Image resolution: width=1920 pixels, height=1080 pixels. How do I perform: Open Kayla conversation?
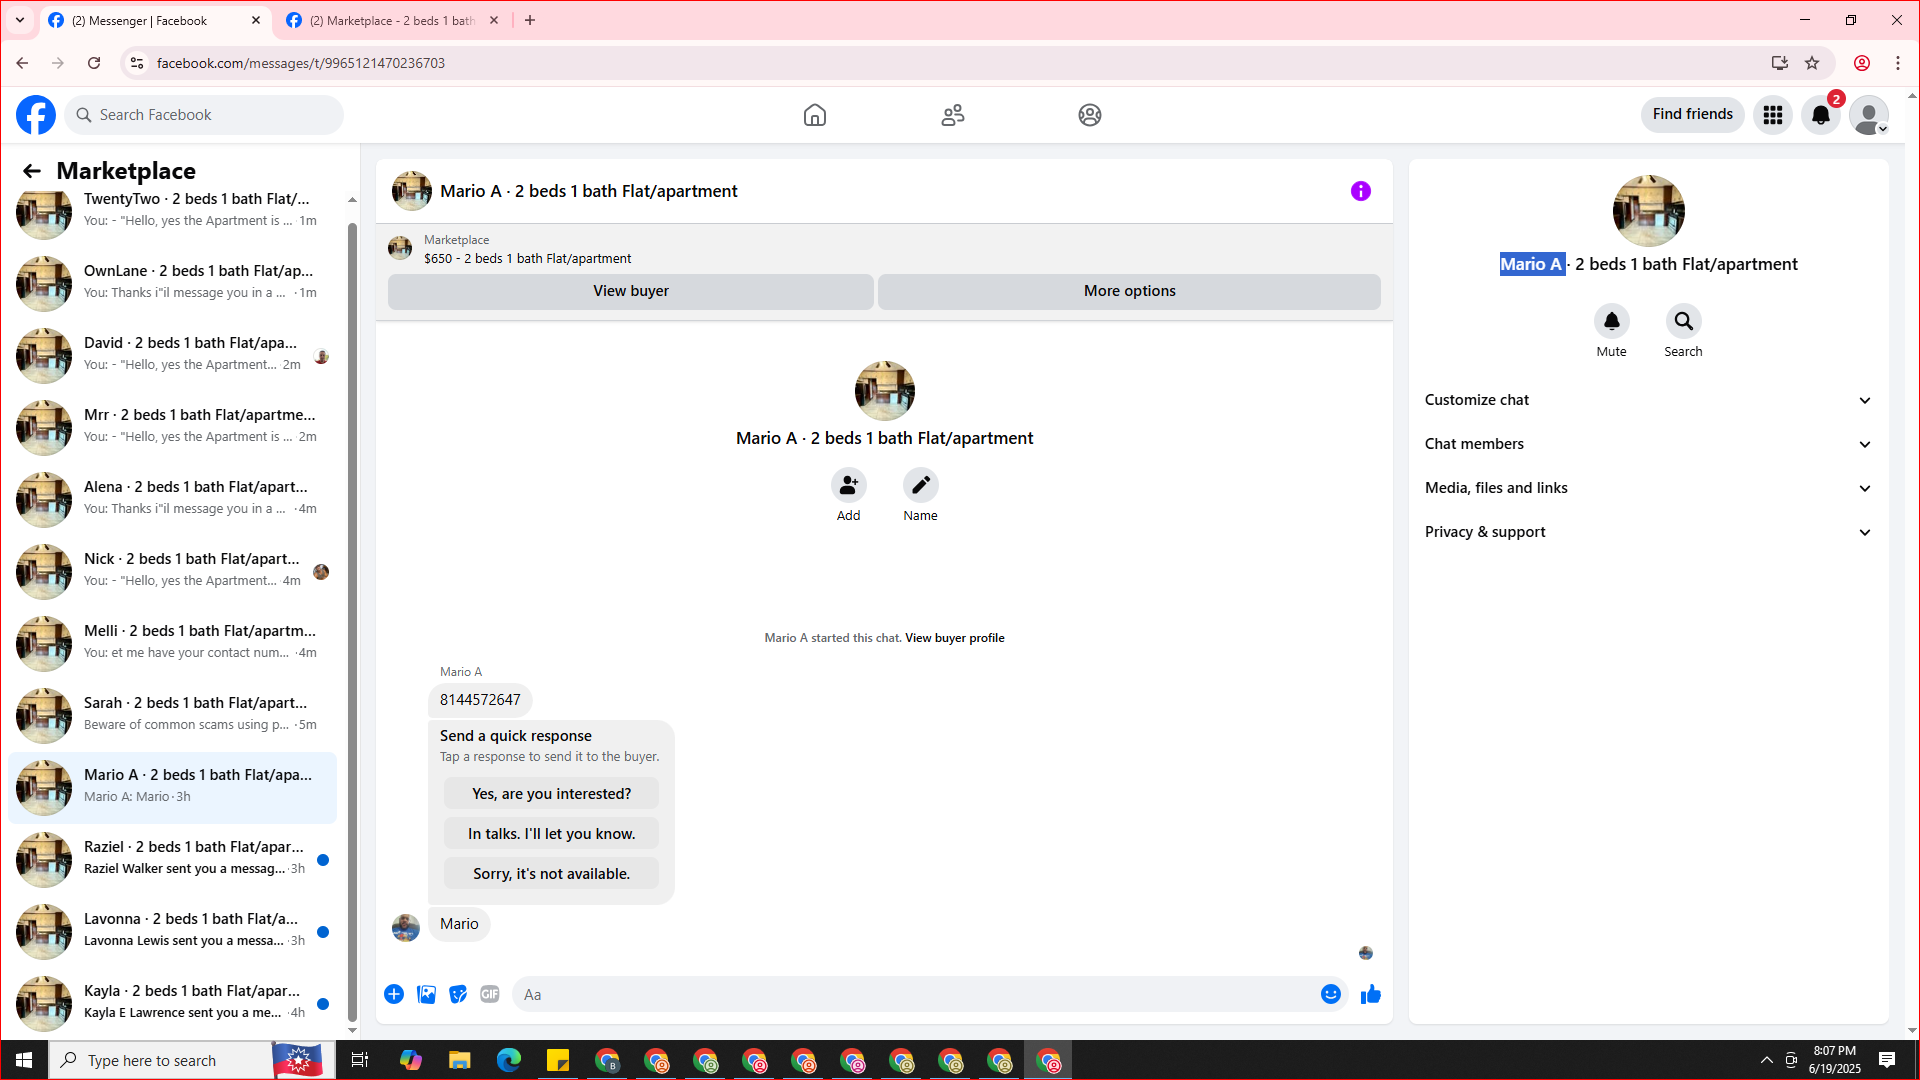click(173, 1003)
